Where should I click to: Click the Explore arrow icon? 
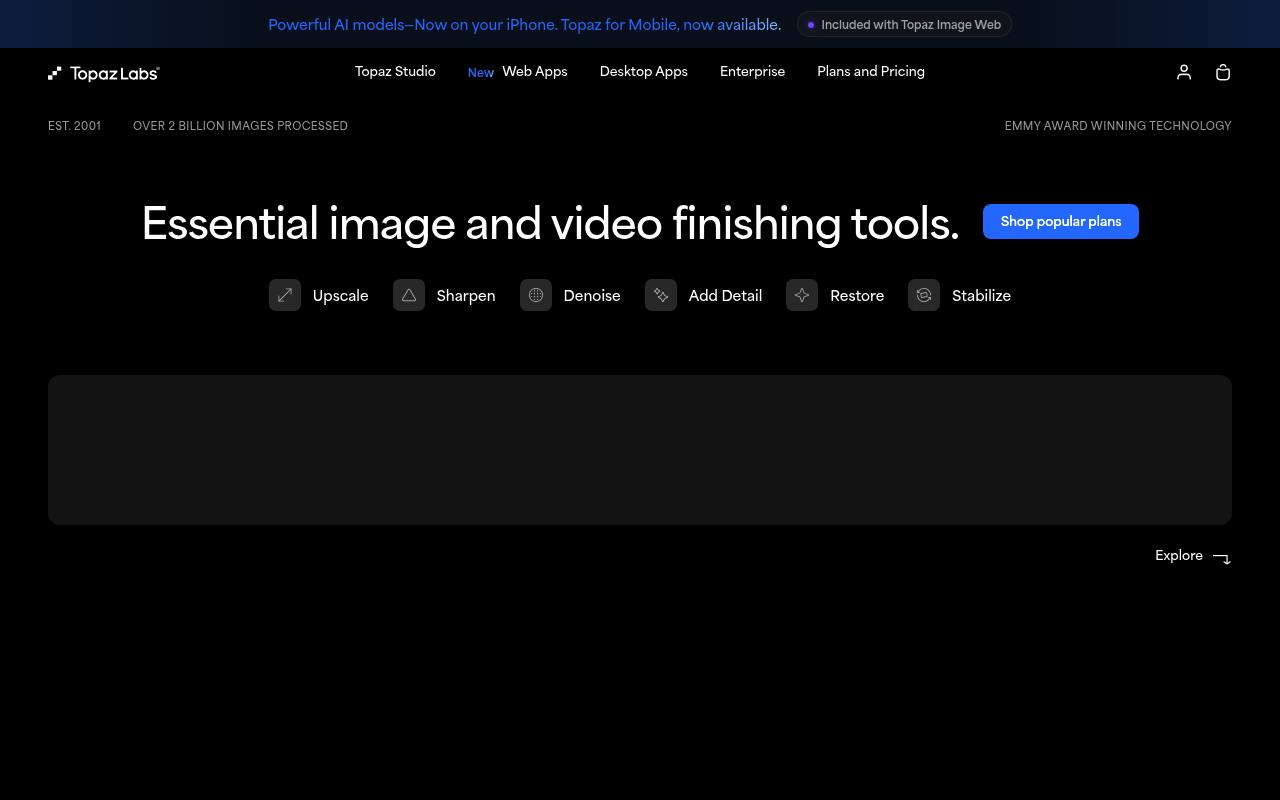[1222, 558]
